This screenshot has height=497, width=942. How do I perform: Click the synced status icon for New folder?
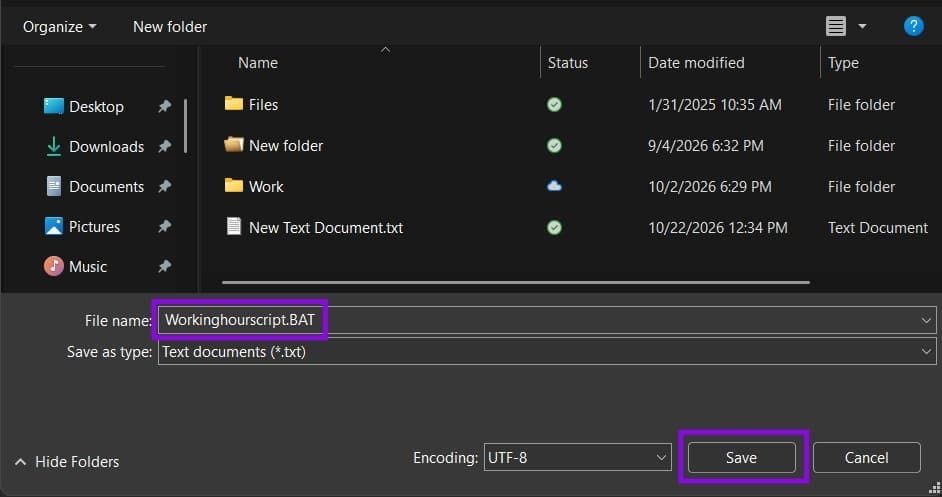554,145
